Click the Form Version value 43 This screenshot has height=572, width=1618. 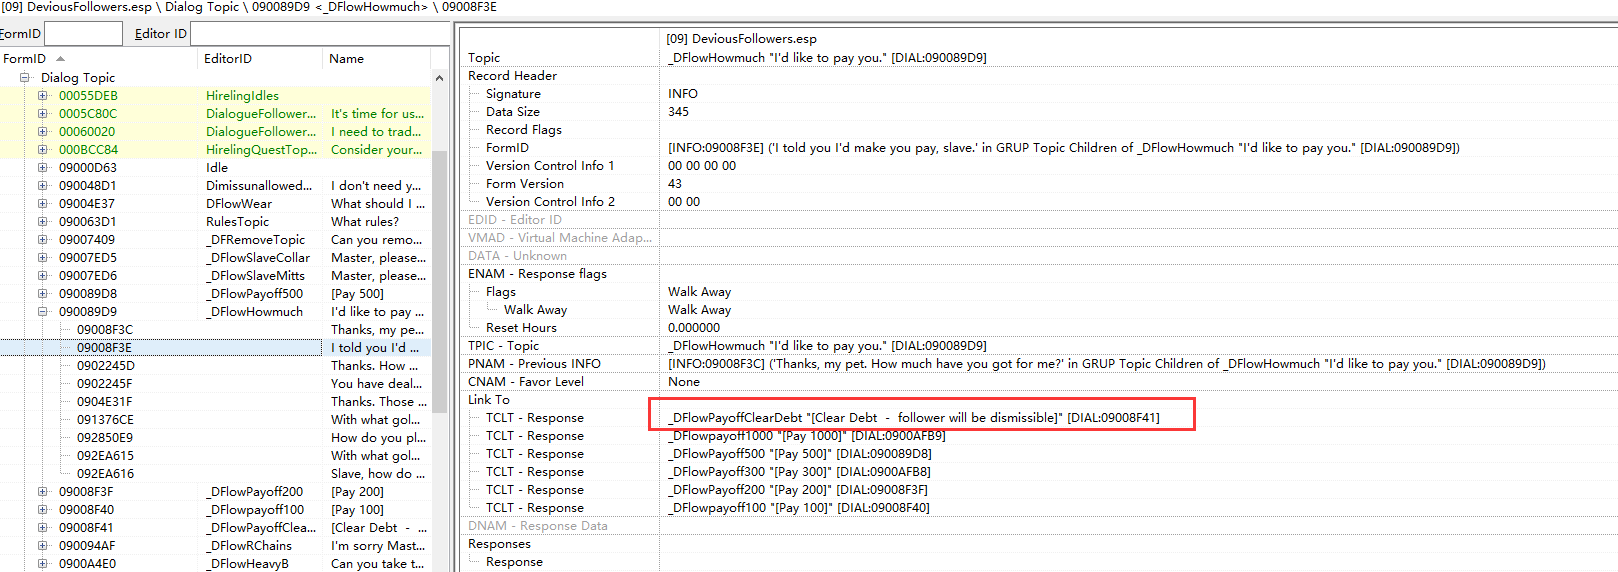click(x=675, y=183)
